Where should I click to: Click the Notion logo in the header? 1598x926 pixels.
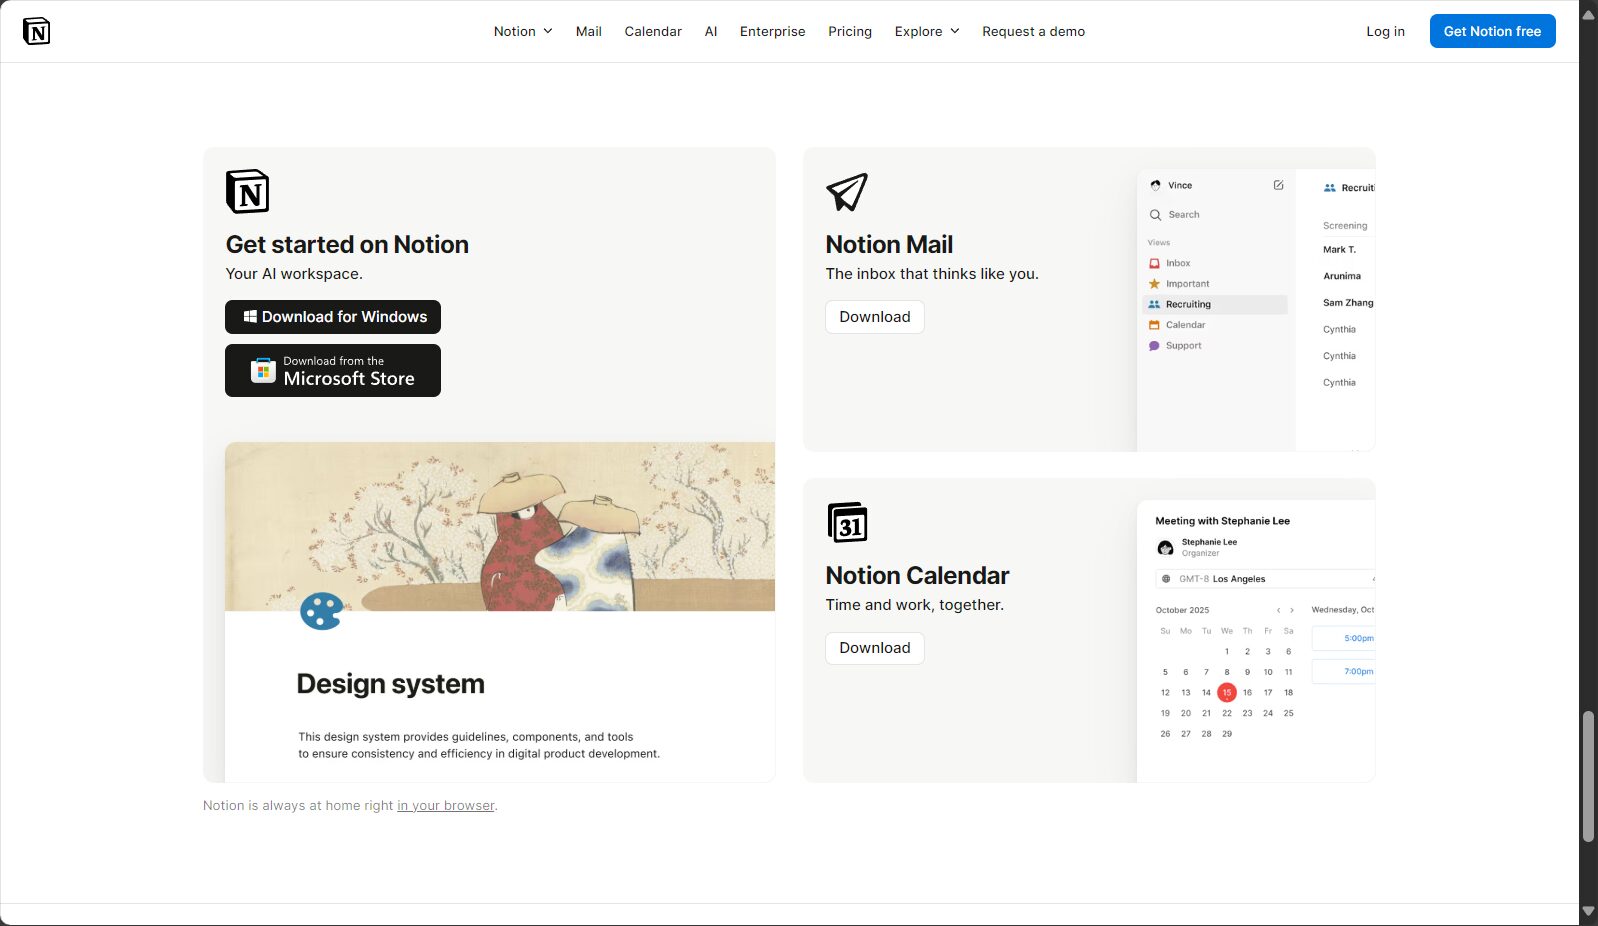[36, 31]
